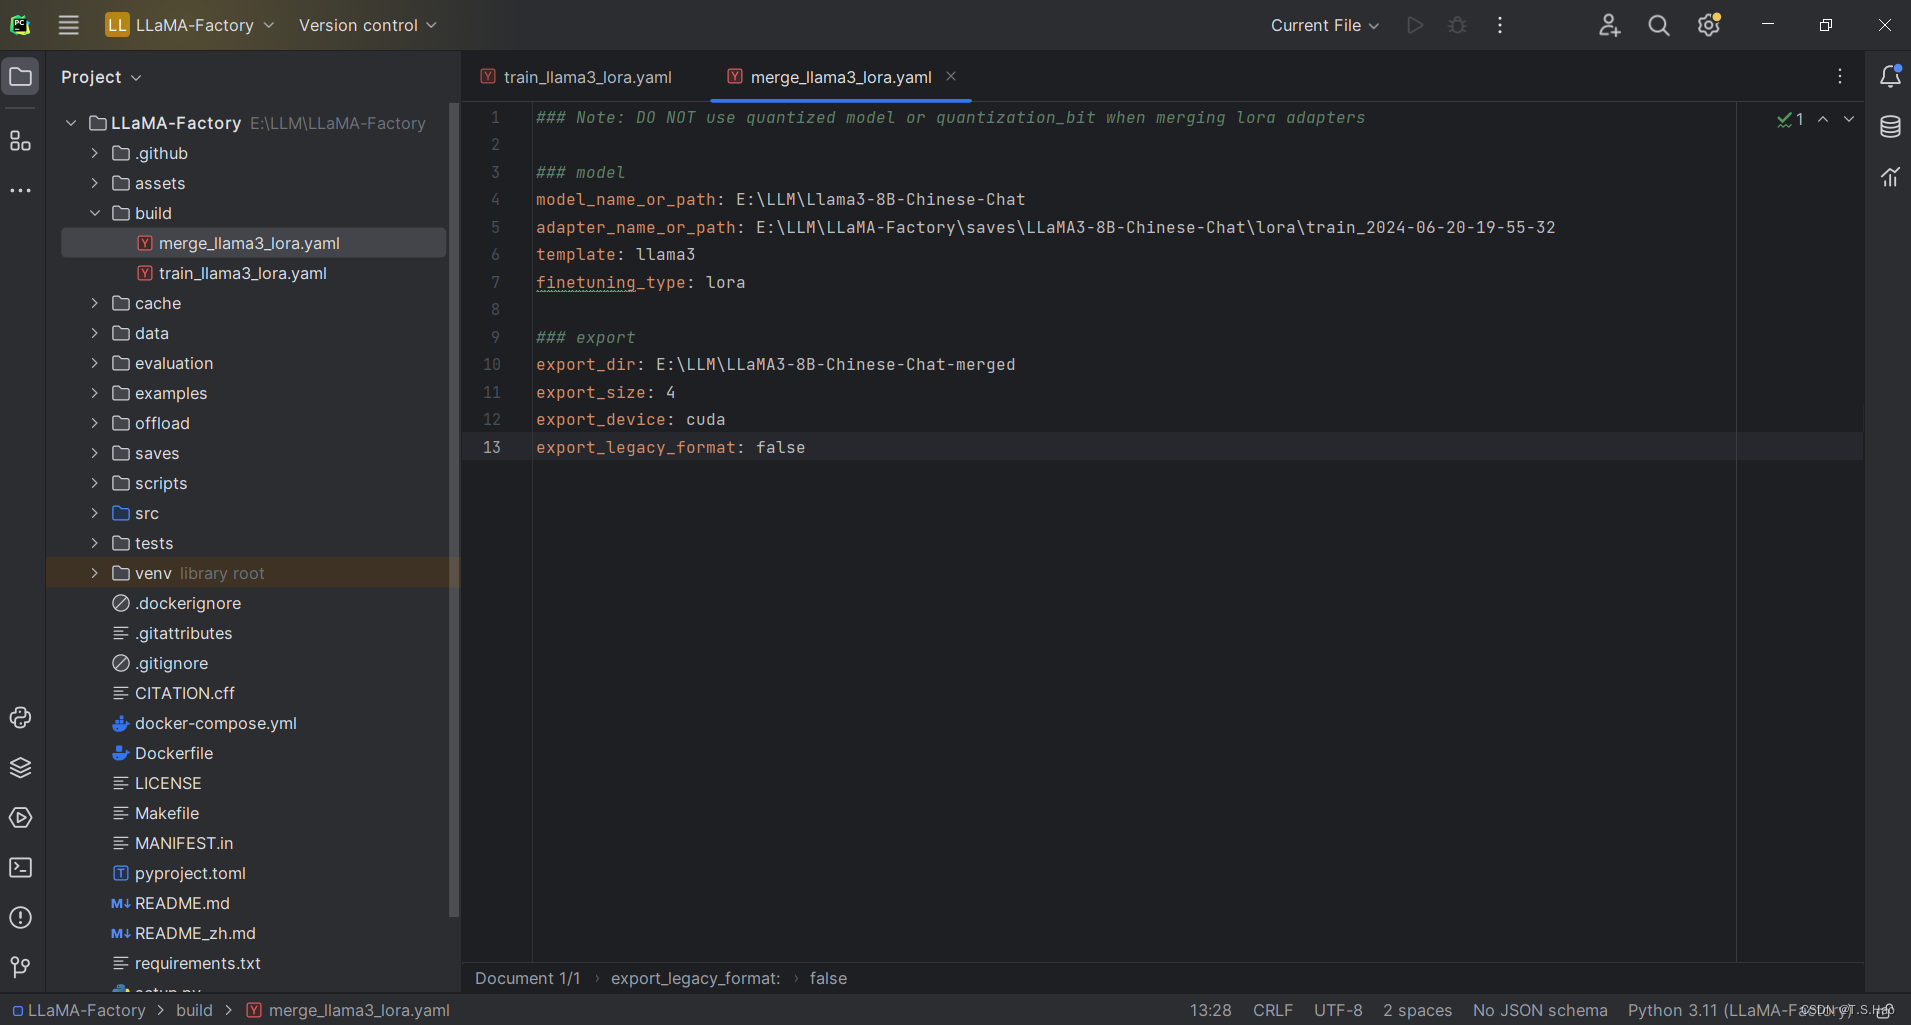This screenshot has width=1911, height=1025.
Task: Change UTF-8 file encoding
Action: tap(1338, 1010)
